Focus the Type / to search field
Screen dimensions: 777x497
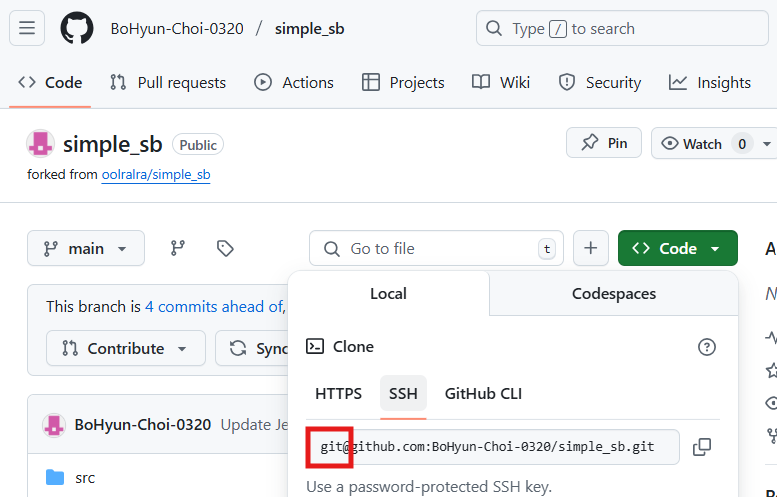[622, 28]
